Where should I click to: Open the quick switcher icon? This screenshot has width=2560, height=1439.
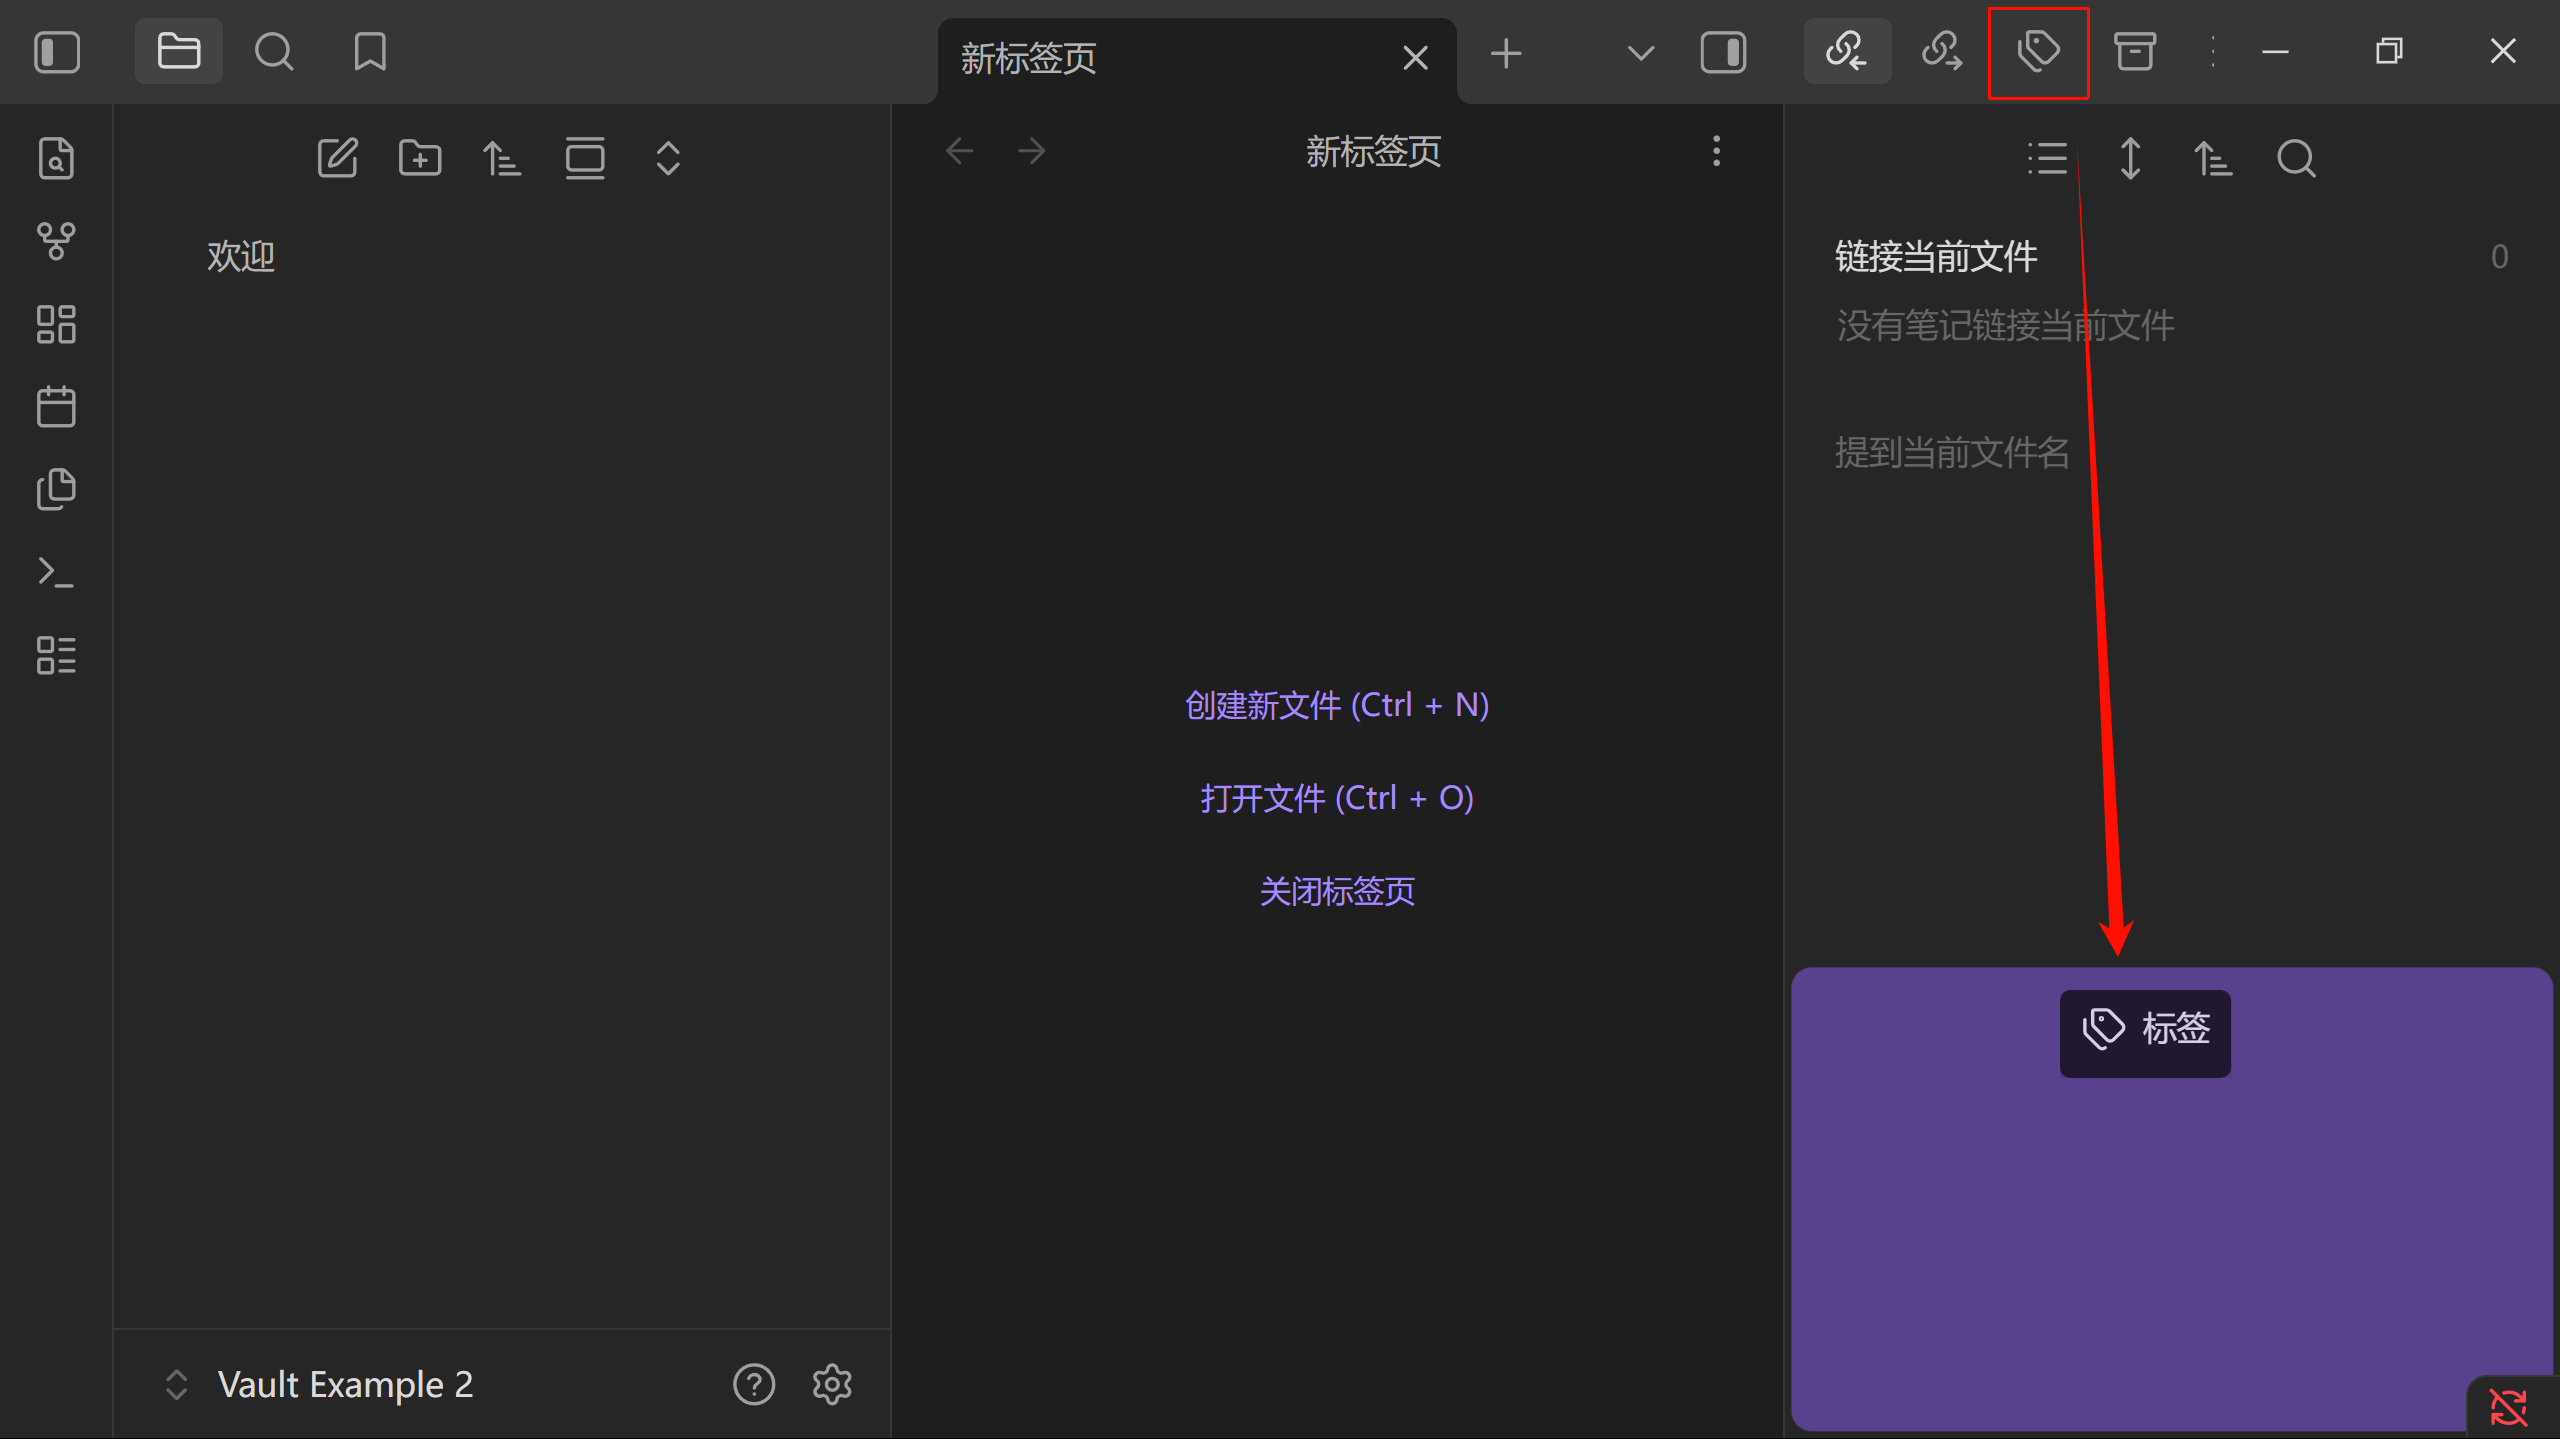coord(56,158)
